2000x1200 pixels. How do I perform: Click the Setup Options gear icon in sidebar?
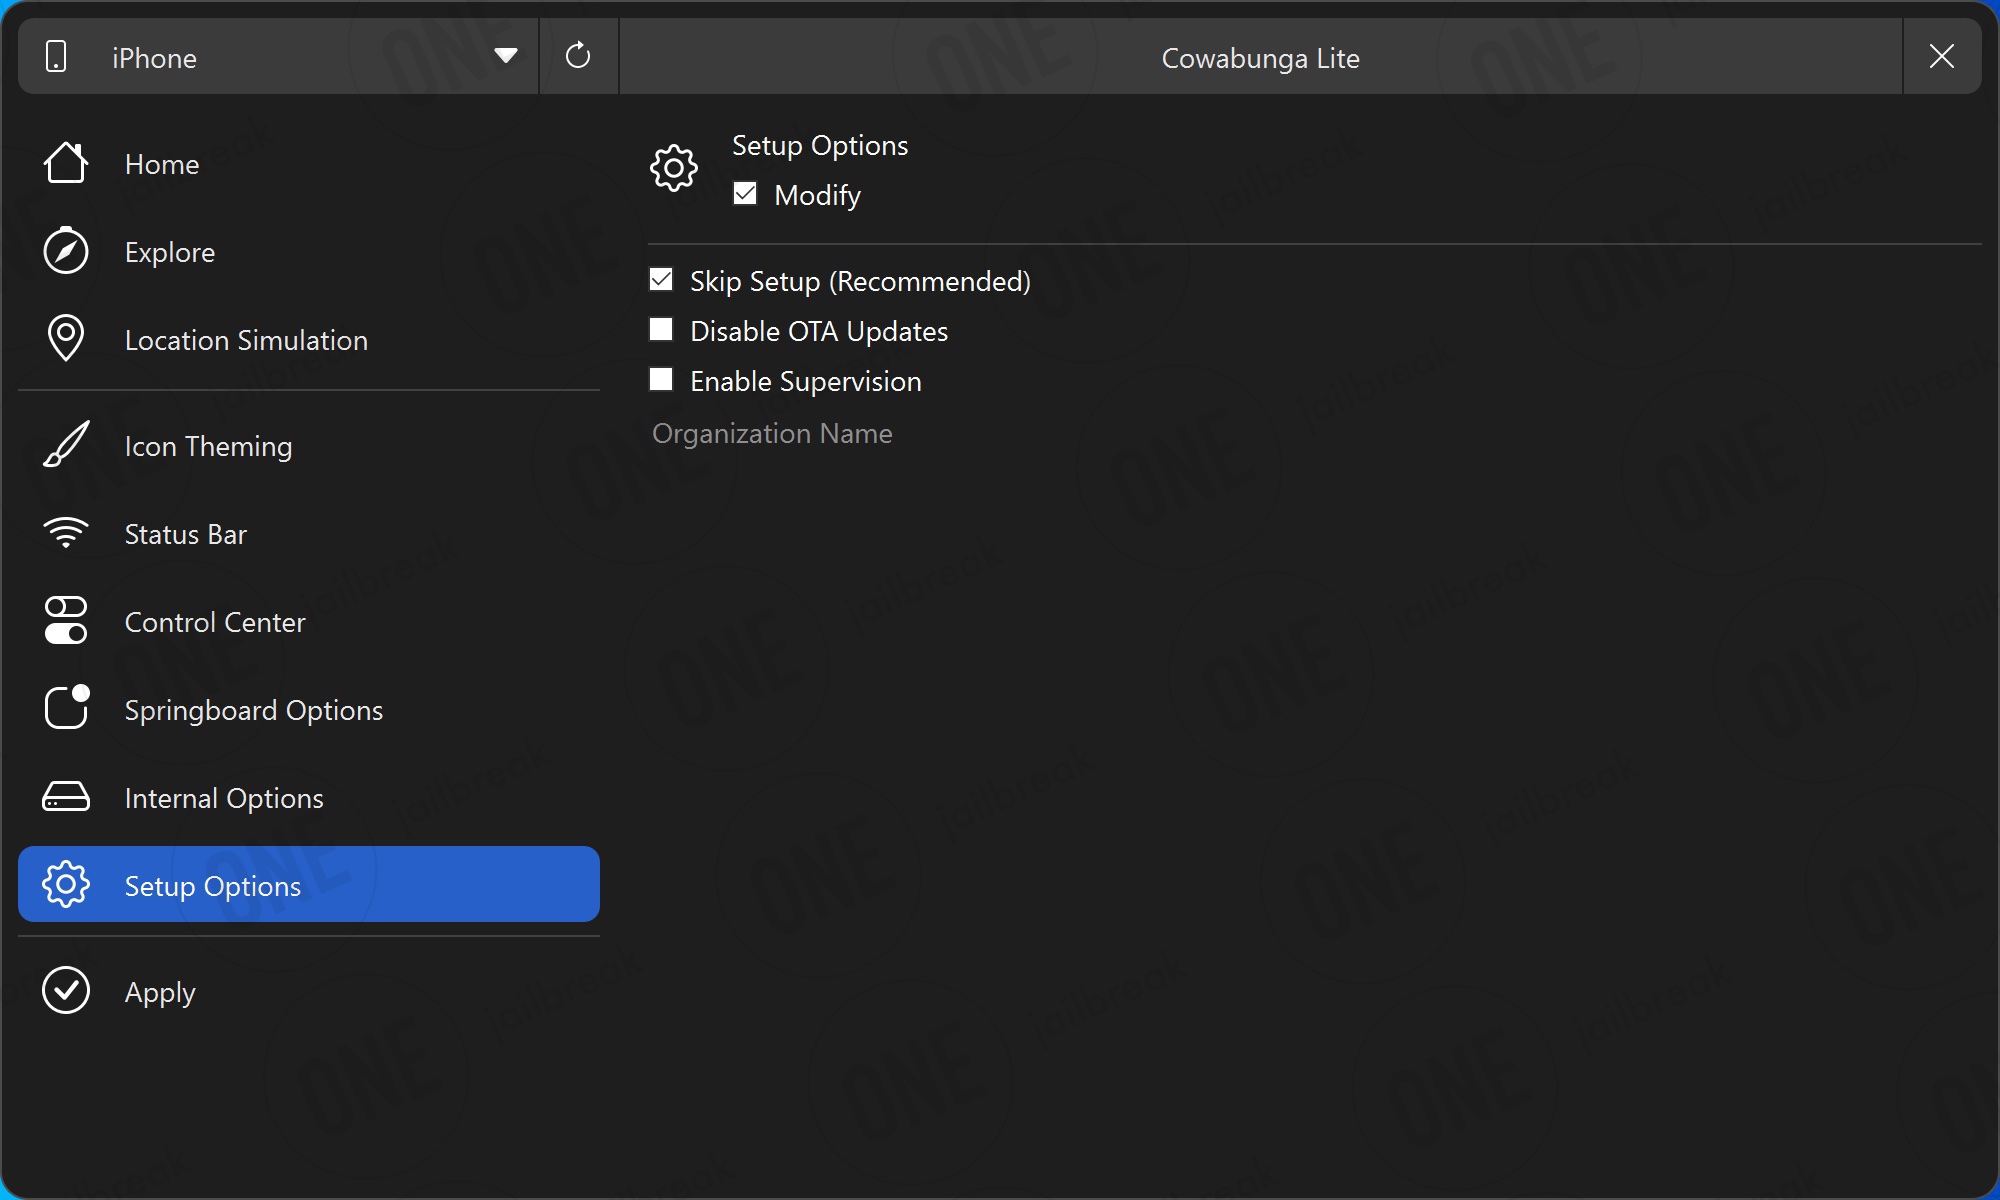(66, 884)
